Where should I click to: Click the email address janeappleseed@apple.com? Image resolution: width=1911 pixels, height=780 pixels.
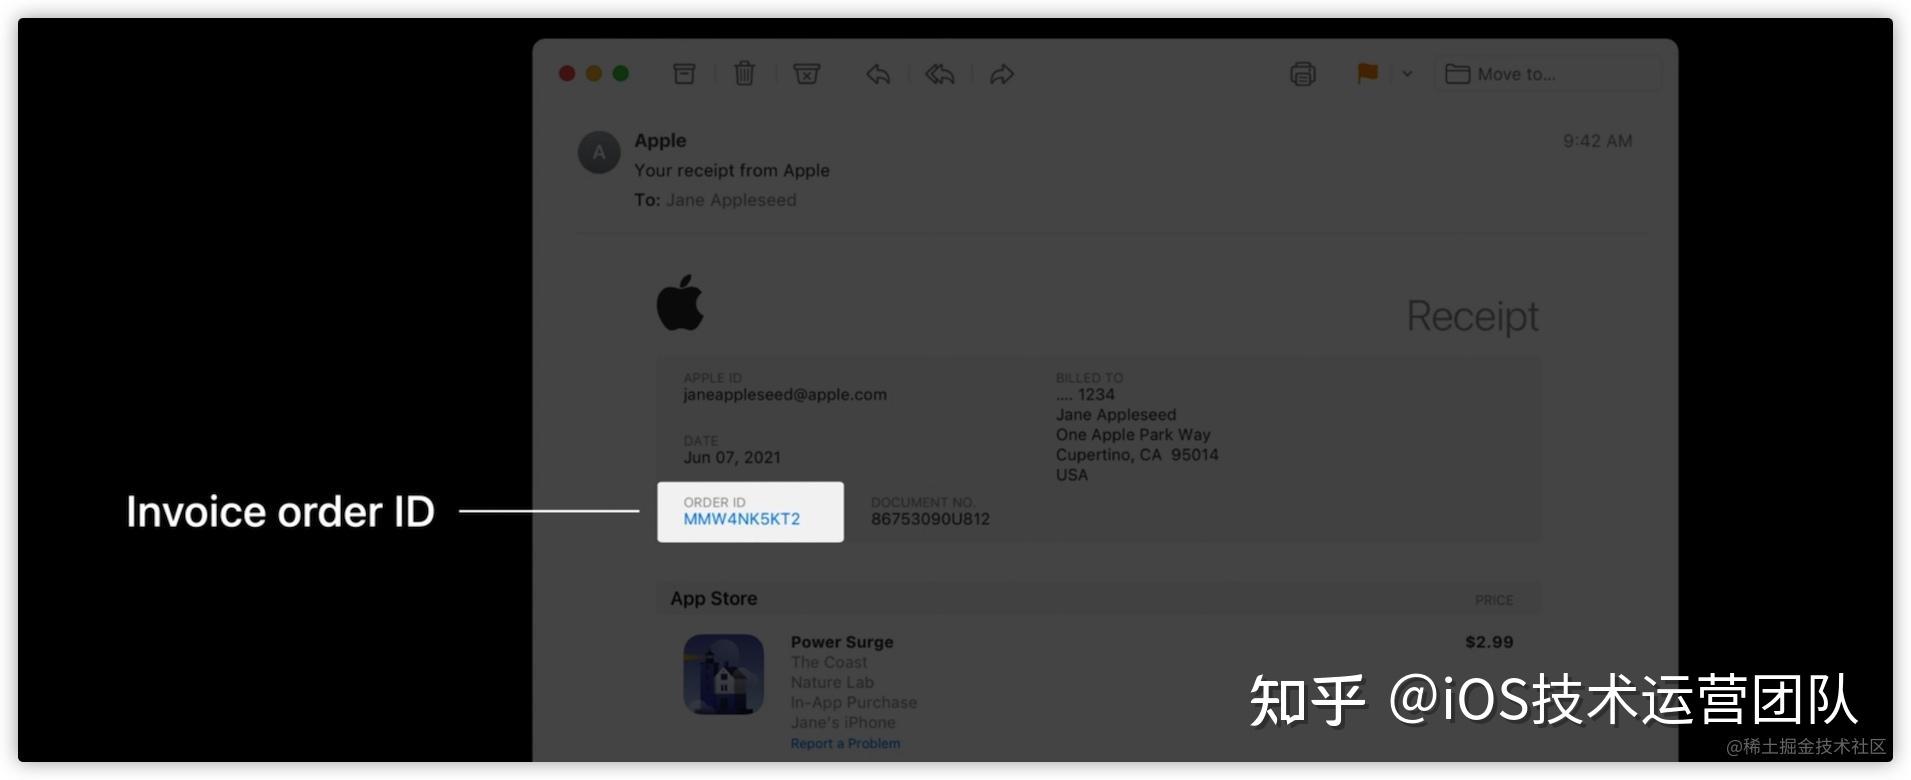pos(785,395)
